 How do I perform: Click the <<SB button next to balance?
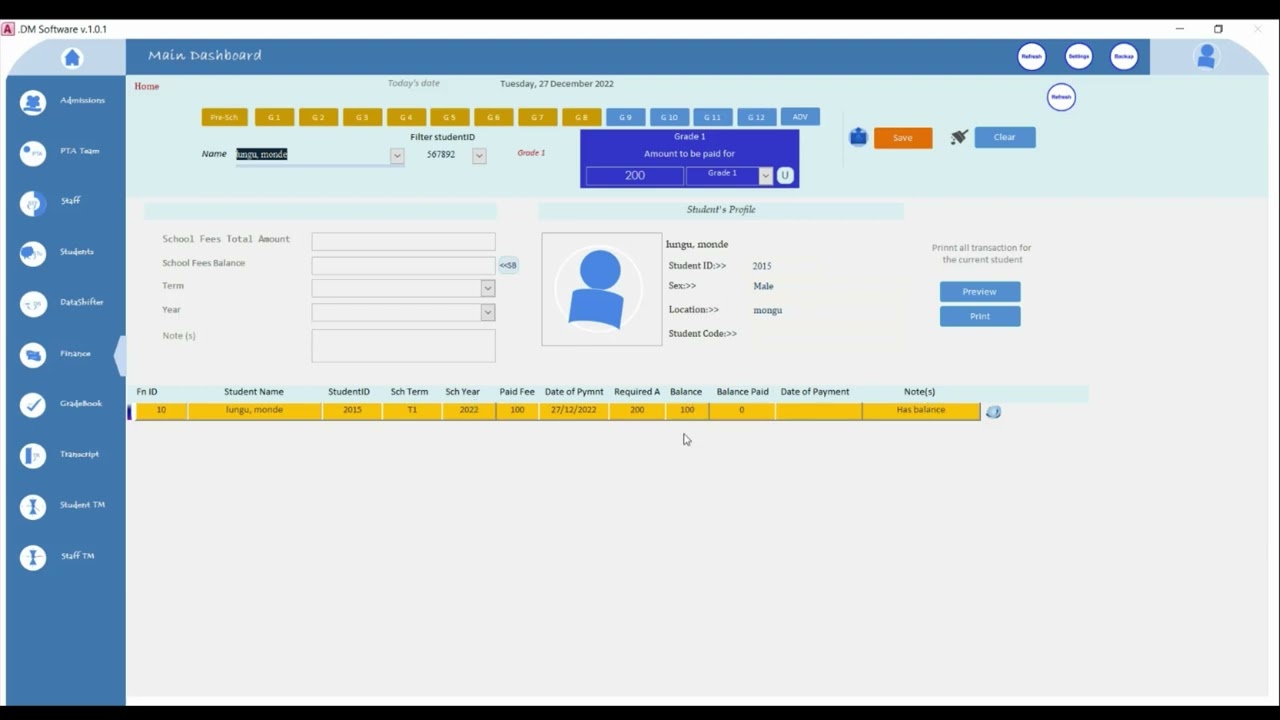(508, 265)
